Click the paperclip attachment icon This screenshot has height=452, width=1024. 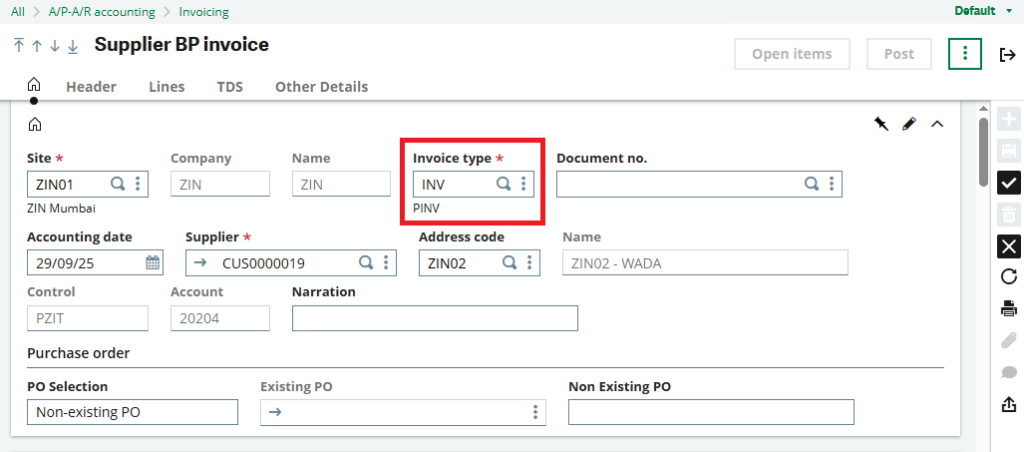coord(1009,340)
